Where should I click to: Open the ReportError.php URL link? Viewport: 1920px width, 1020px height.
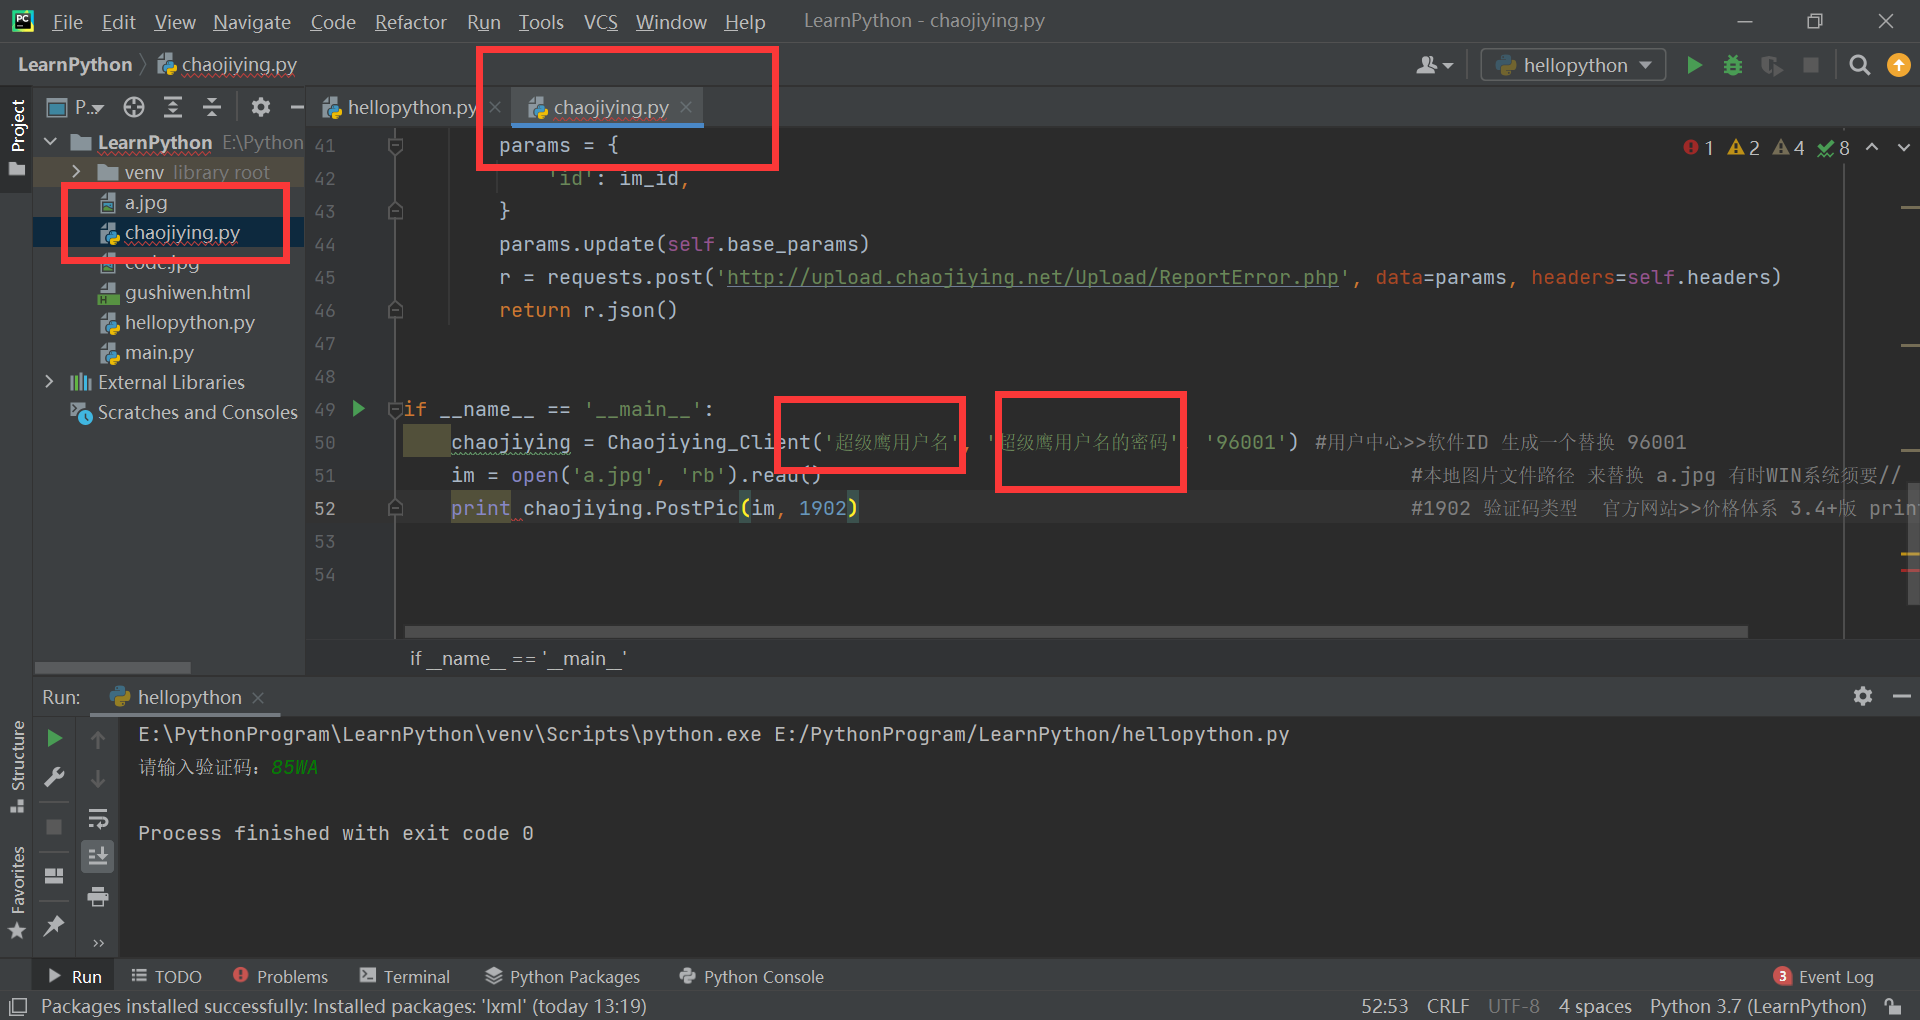[x=1032, y=277]
